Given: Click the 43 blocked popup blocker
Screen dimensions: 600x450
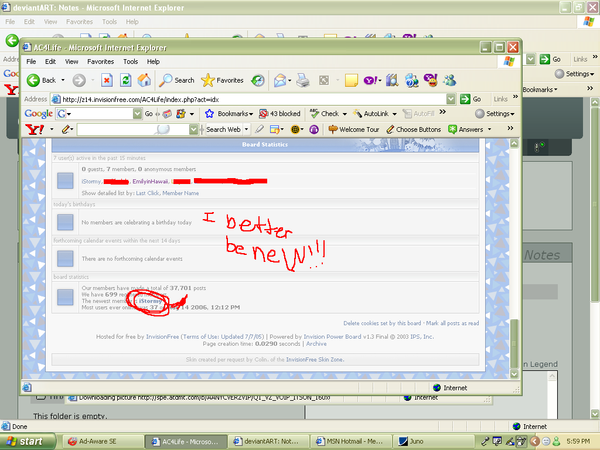Looking at the screenshot, I should click(280, 114).
